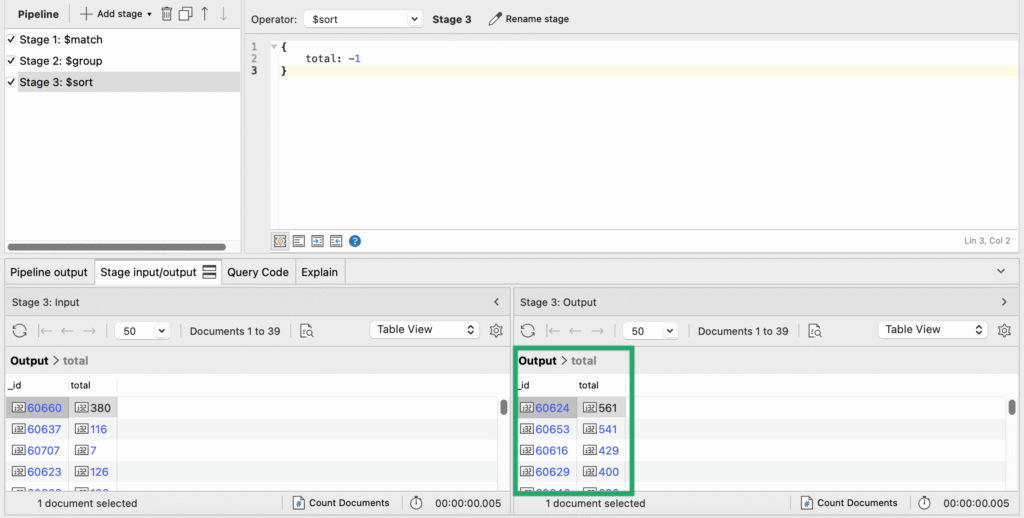The width and height of the screenshot is (1024, 518).
Task: Duplicate the stage with the copy icon
Action: click(x=185, y=14)
